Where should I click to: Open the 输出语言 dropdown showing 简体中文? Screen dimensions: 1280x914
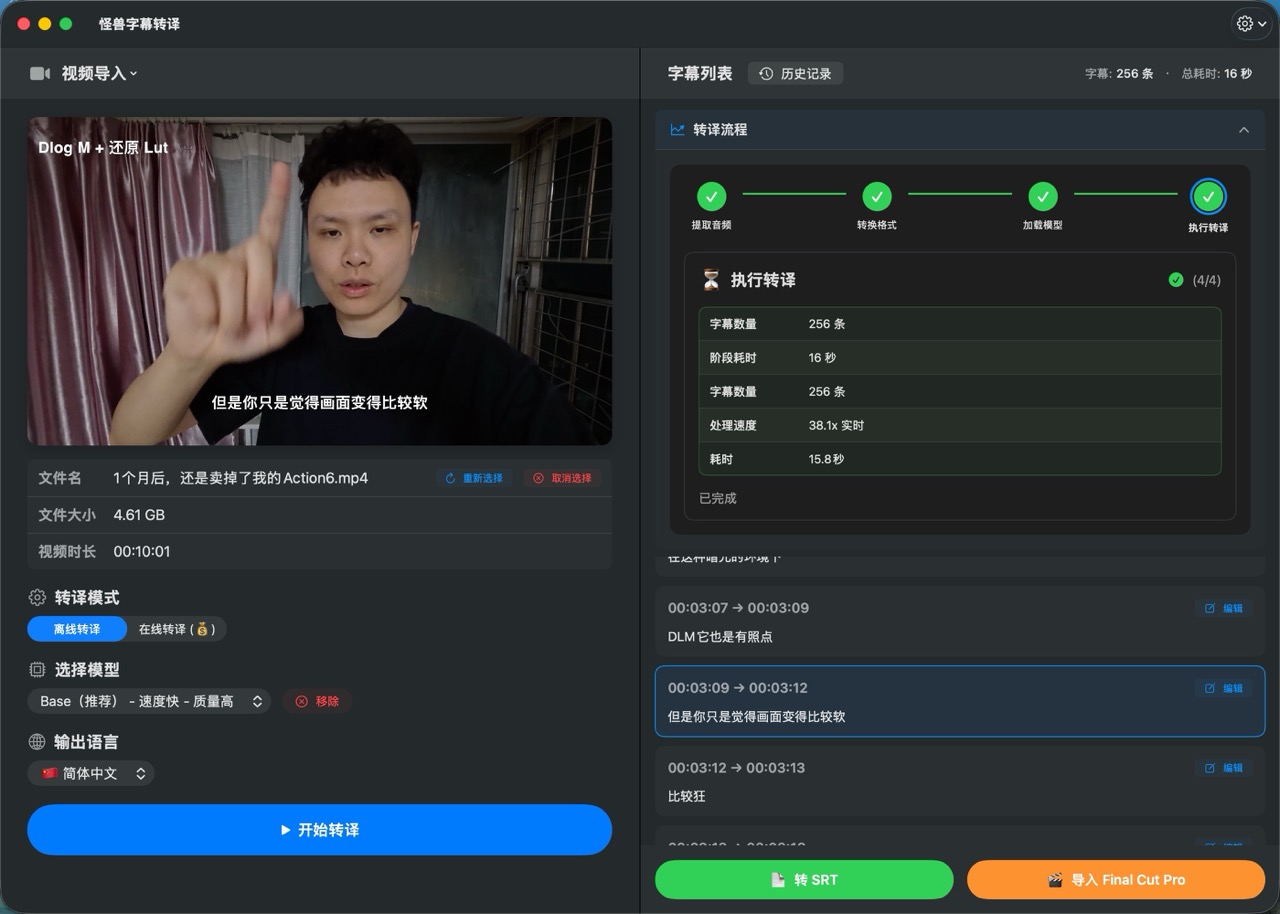coord(91,773)
